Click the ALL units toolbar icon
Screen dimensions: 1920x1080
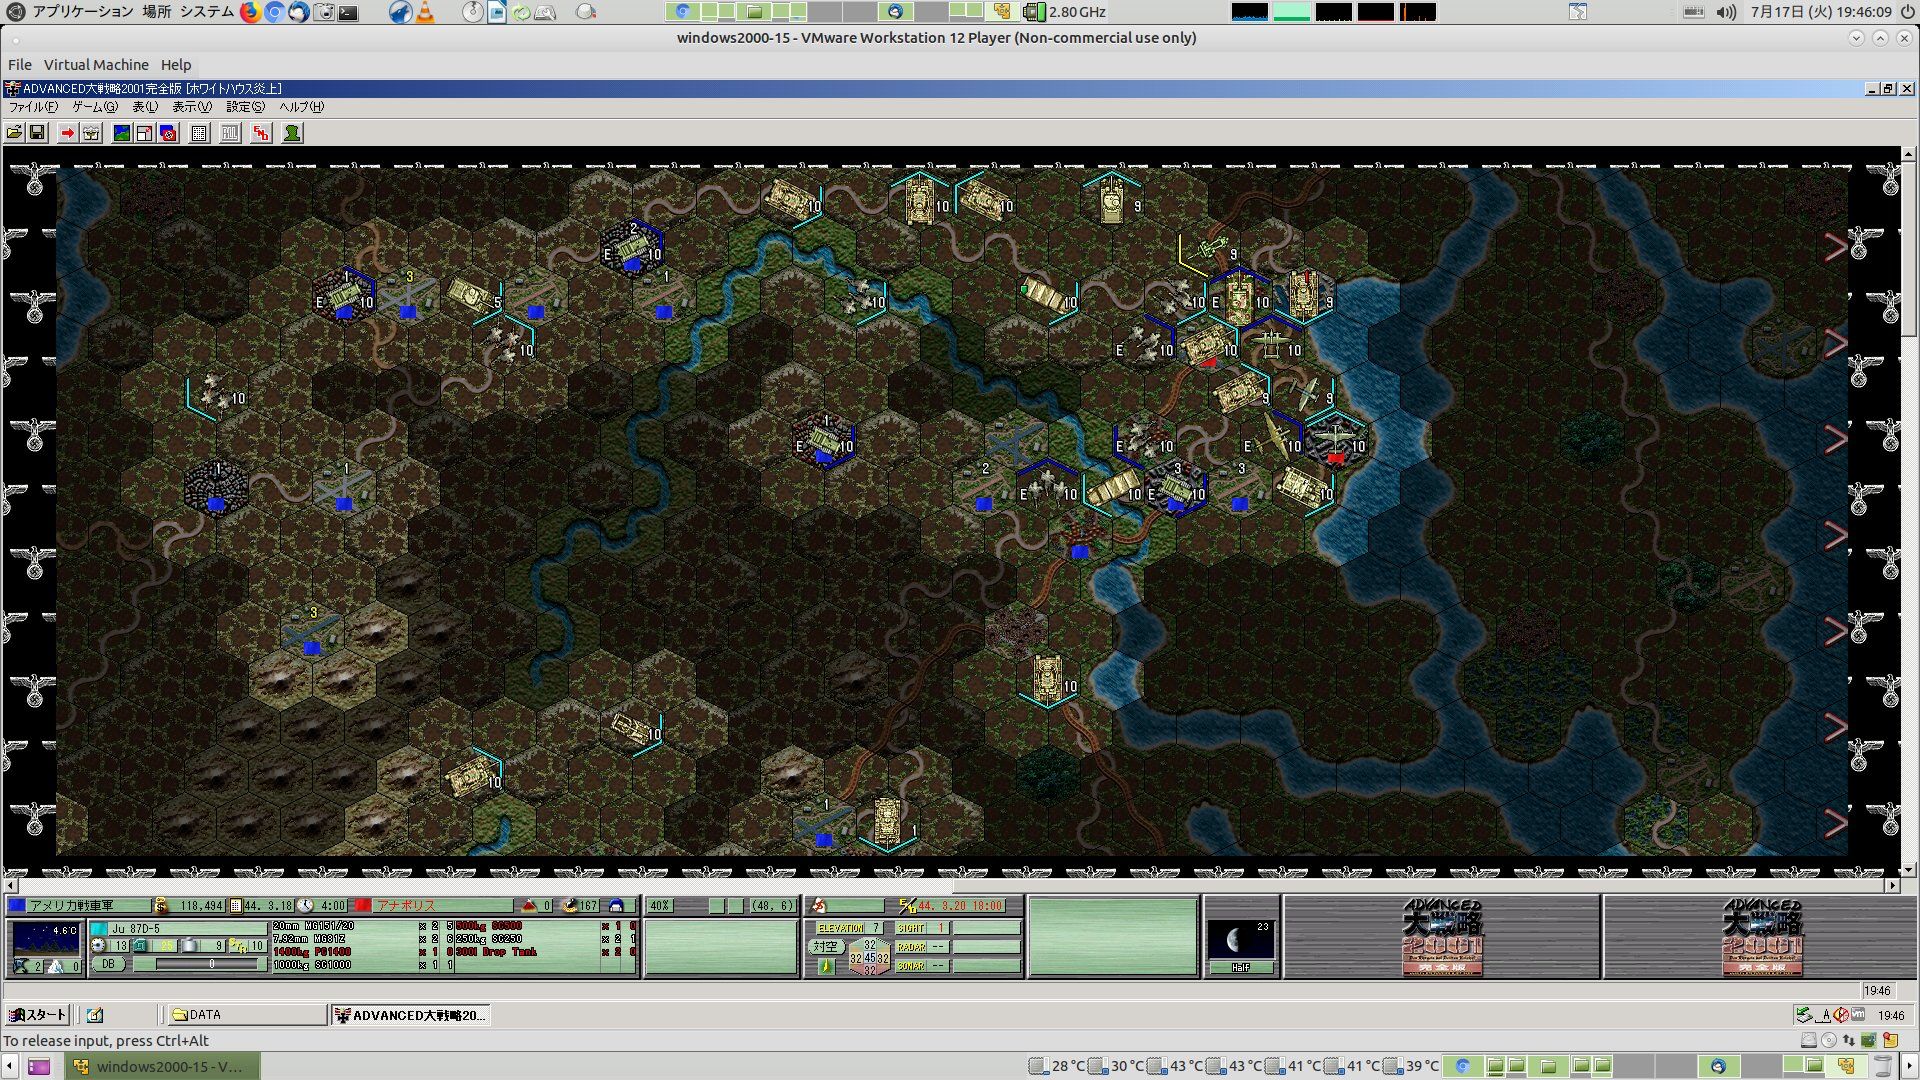coord(230,133)
